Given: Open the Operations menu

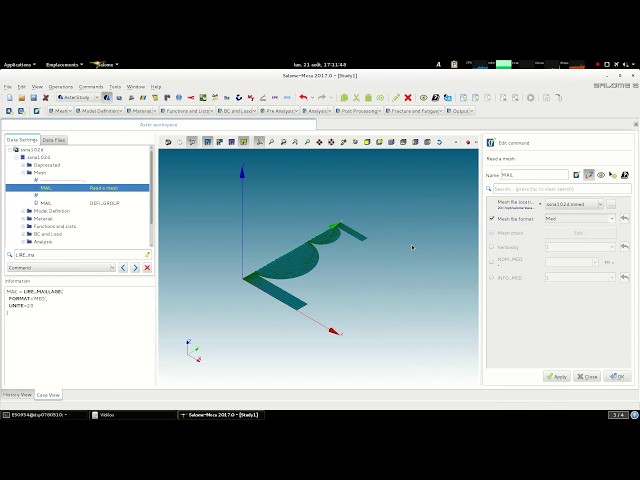Looking at the screenshot, I should [60, 87].
